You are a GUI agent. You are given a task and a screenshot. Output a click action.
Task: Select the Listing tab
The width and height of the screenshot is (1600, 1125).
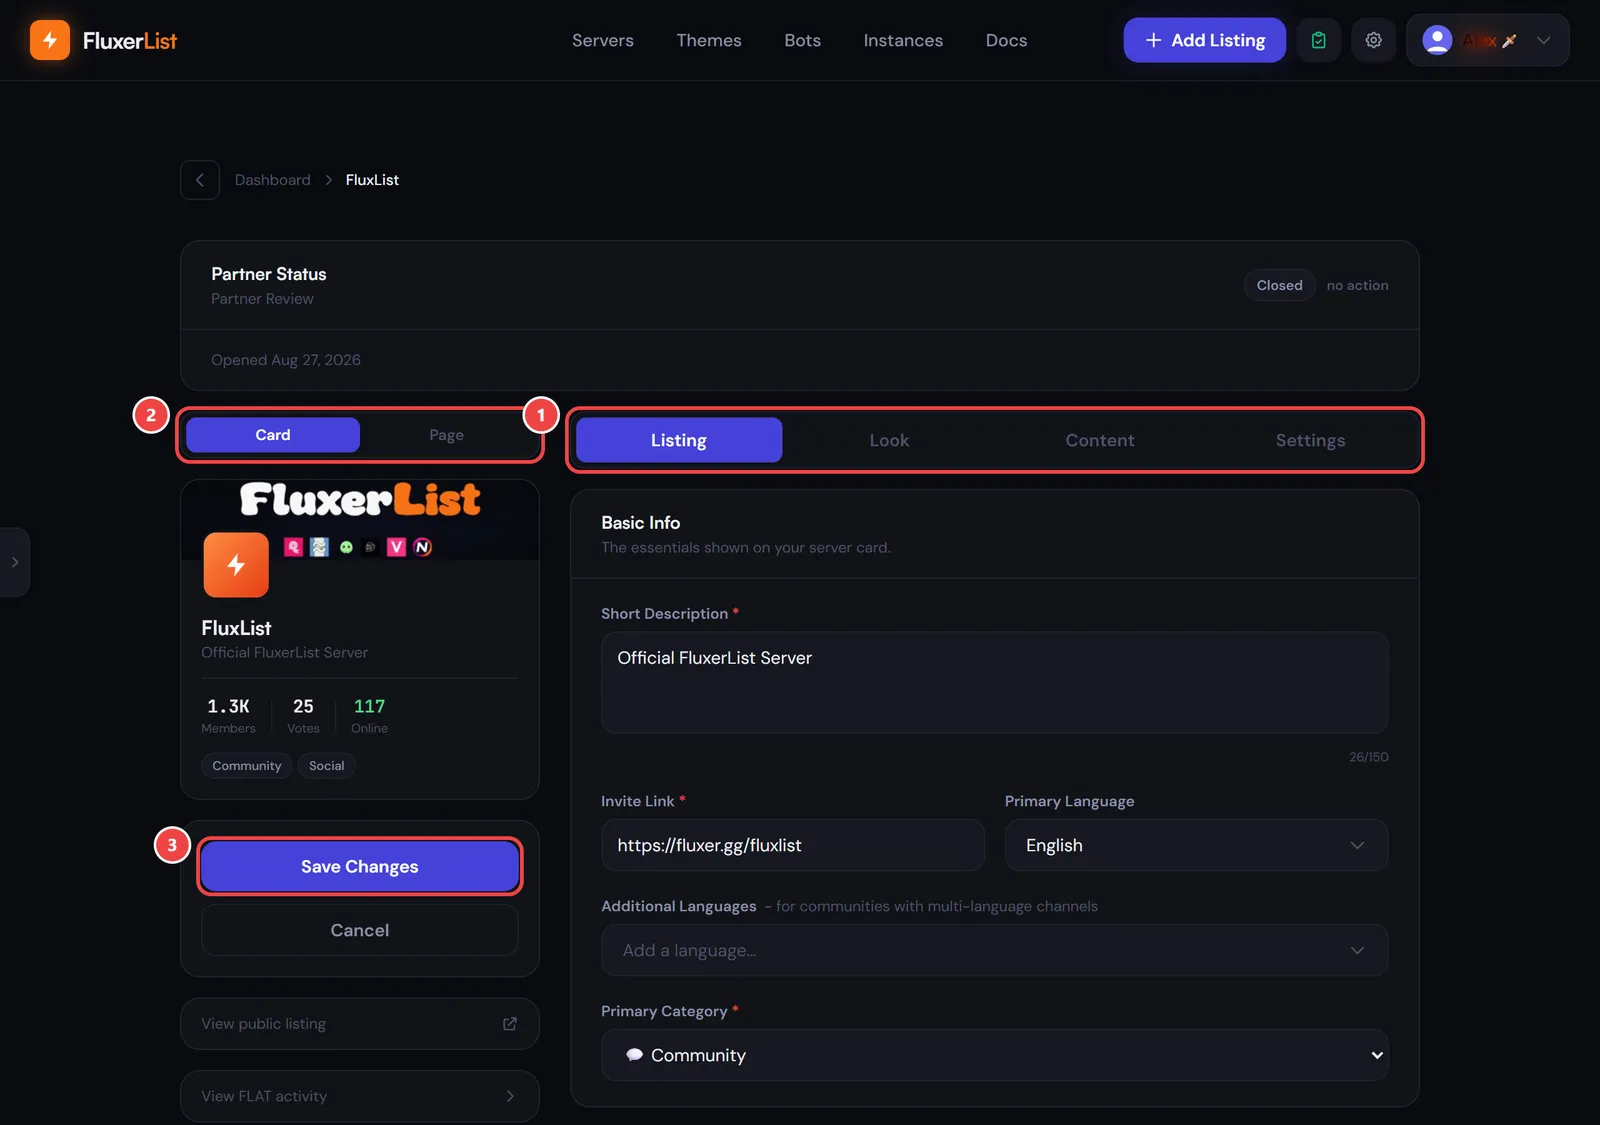[679, 440]
